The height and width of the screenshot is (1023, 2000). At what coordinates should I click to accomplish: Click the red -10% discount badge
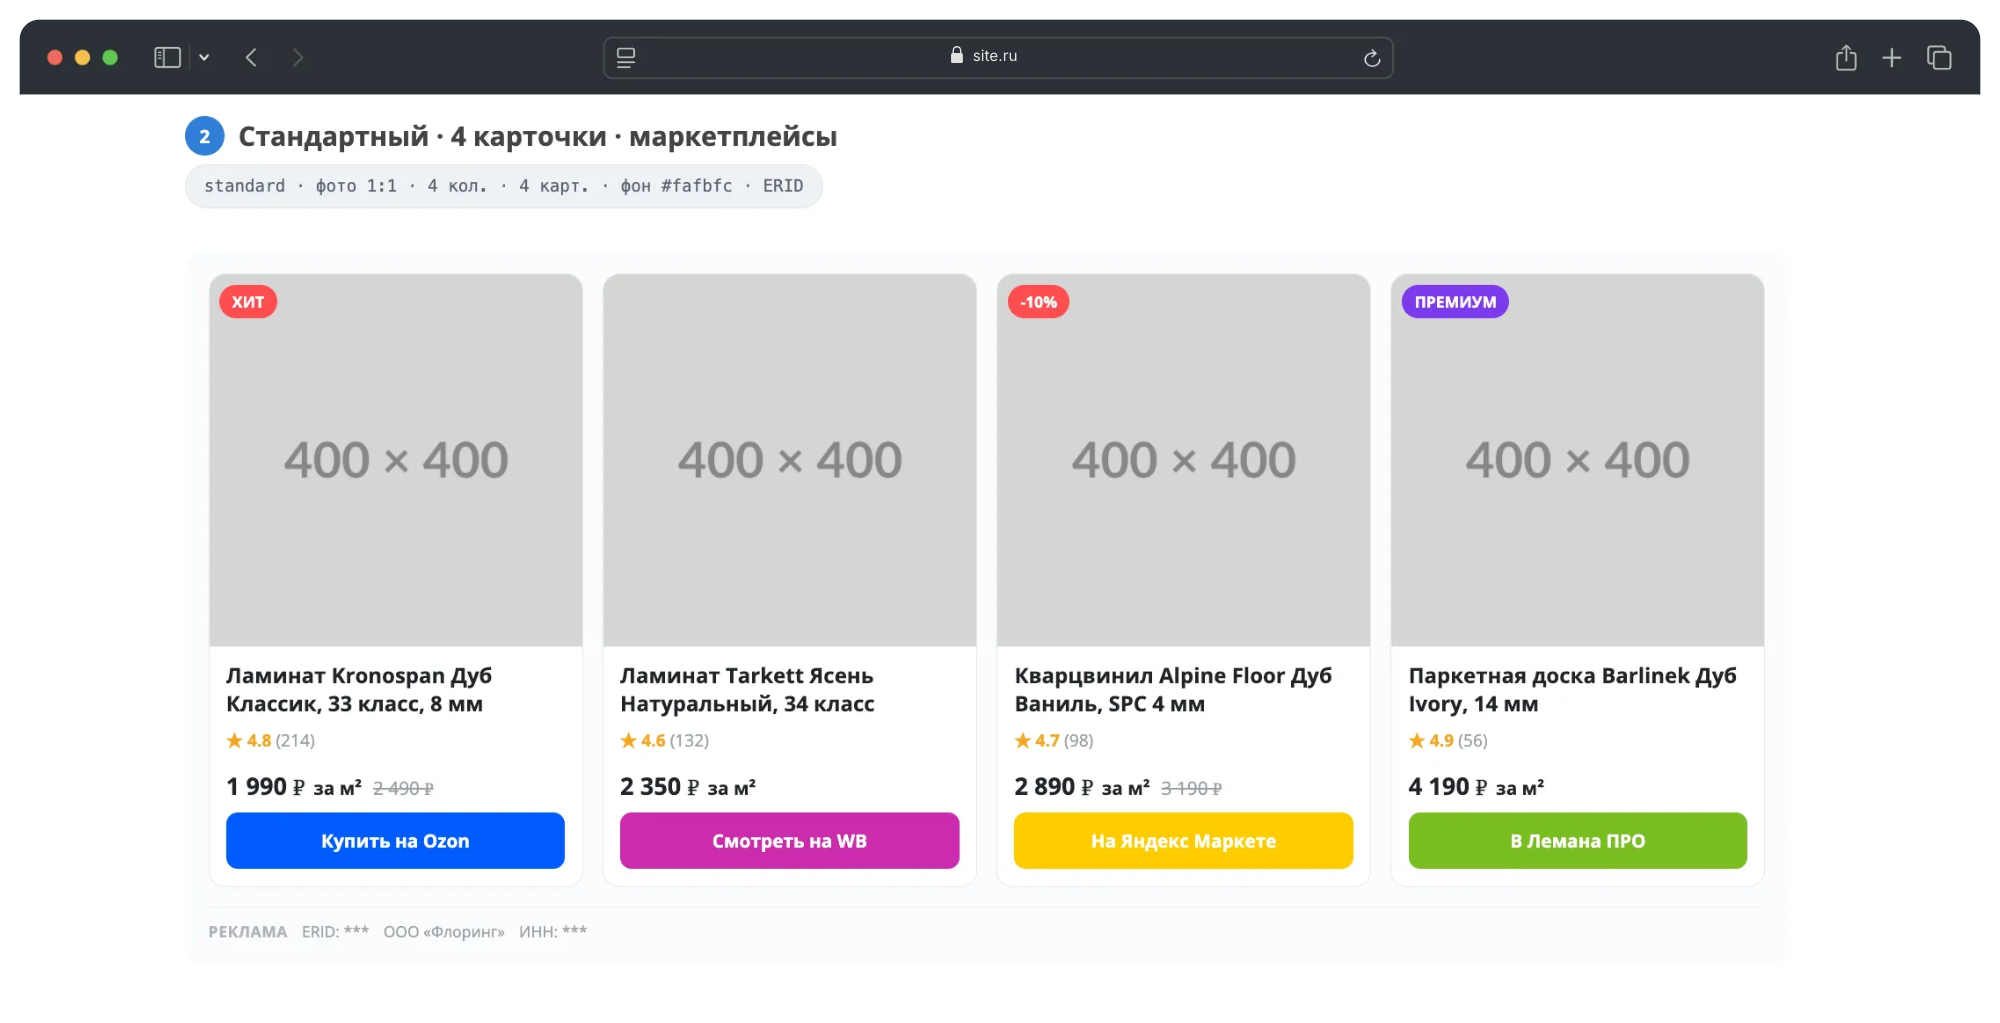1038,302
